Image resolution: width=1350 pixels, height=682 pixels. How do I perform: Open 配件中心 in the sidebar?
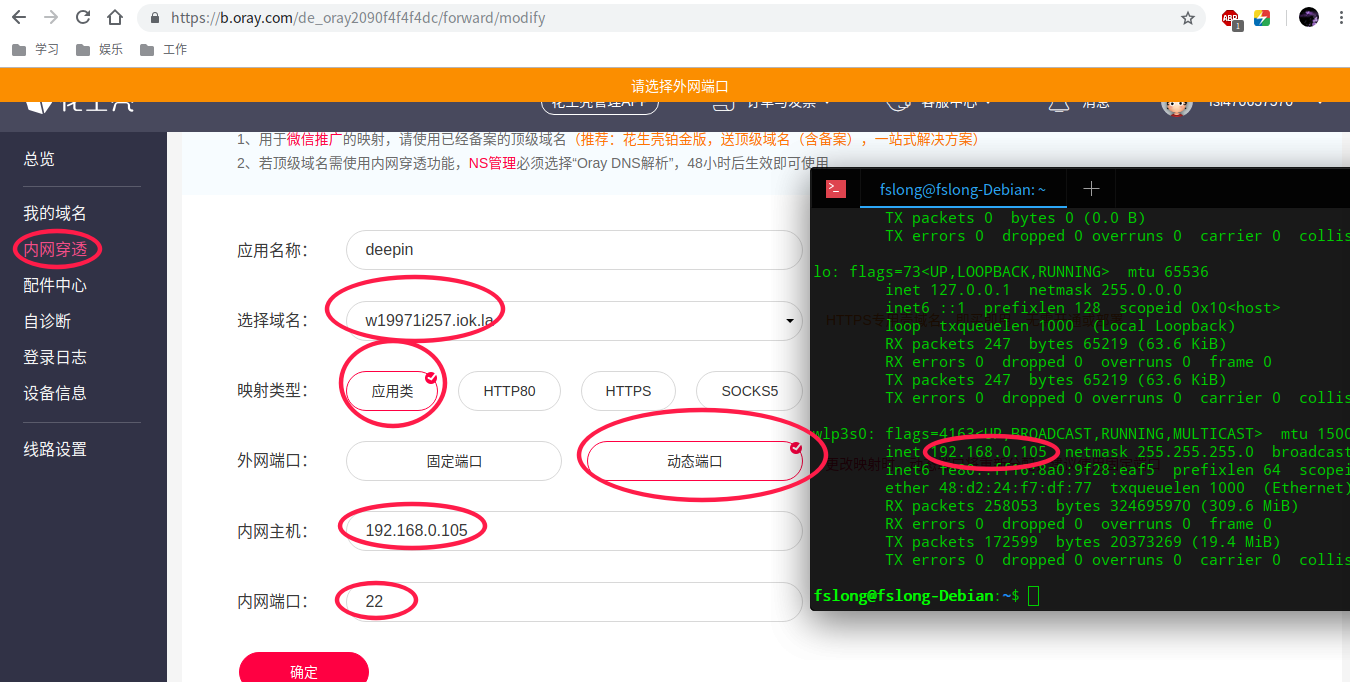(x=55, y=285)
